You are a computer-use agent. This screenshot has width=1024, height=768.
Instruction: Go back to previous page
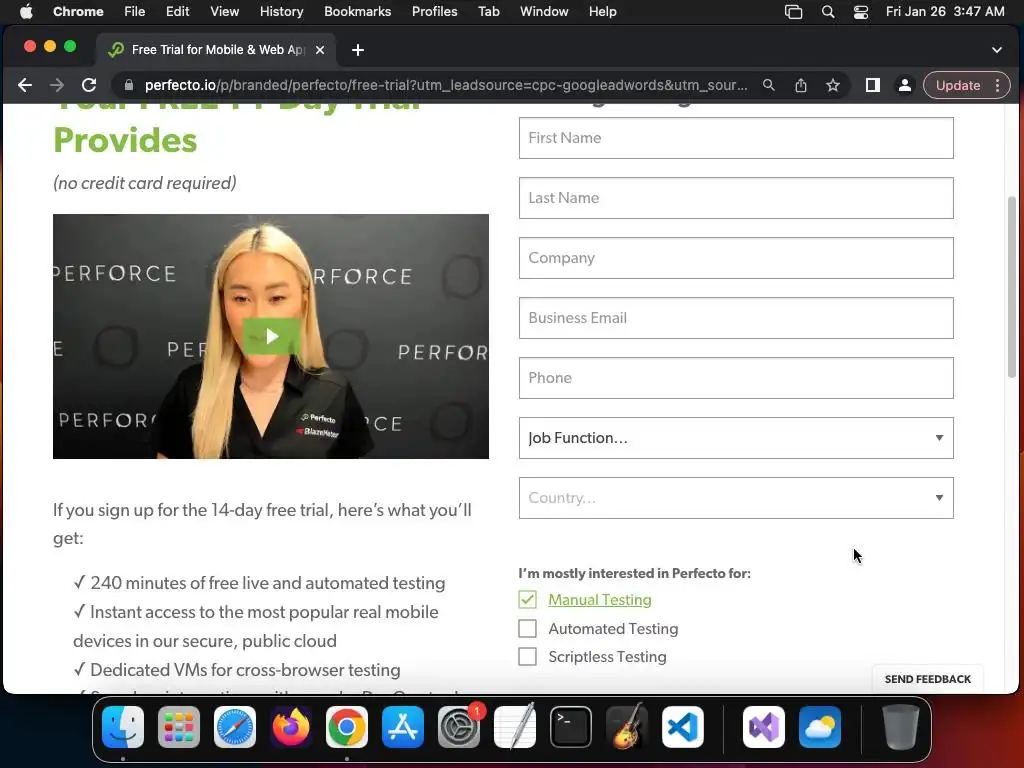25,86
